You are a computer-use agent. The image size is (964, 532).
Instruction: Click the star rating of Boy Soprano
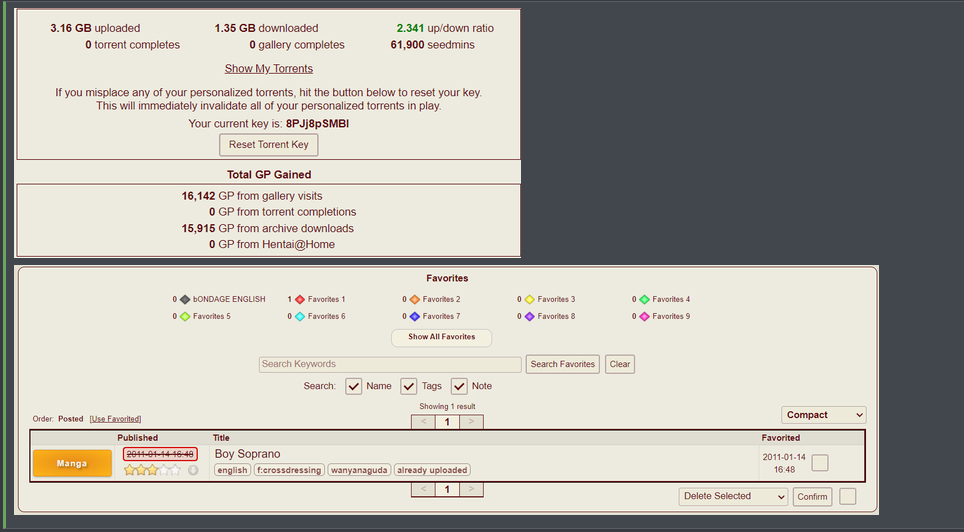tap(152, 470)
